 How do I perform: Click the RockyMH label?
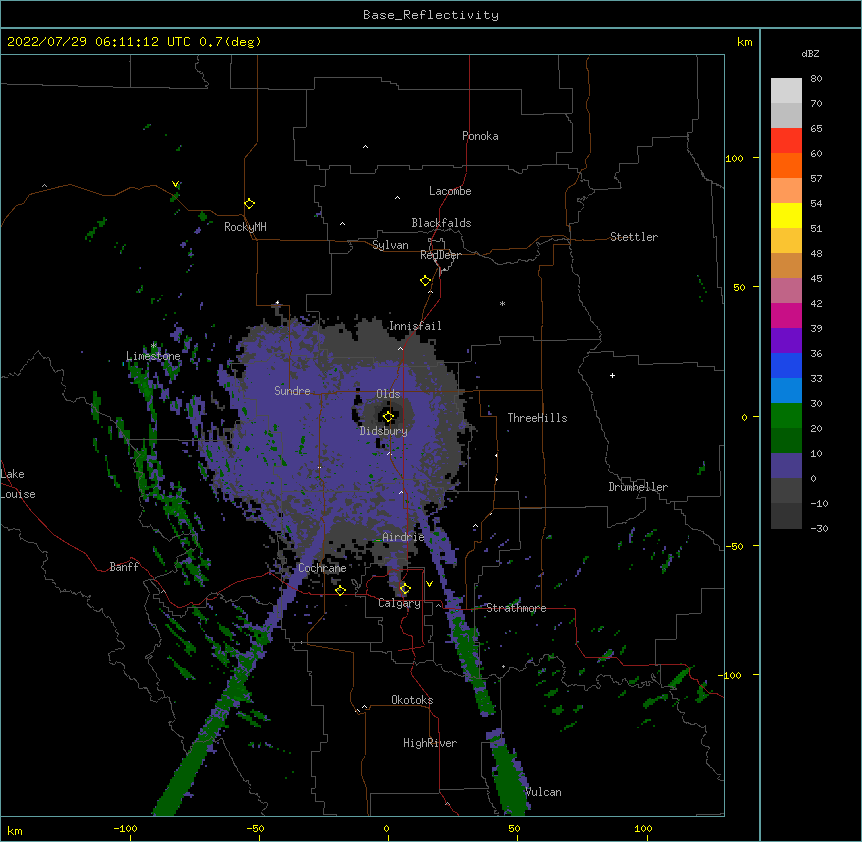coord(245,227)
